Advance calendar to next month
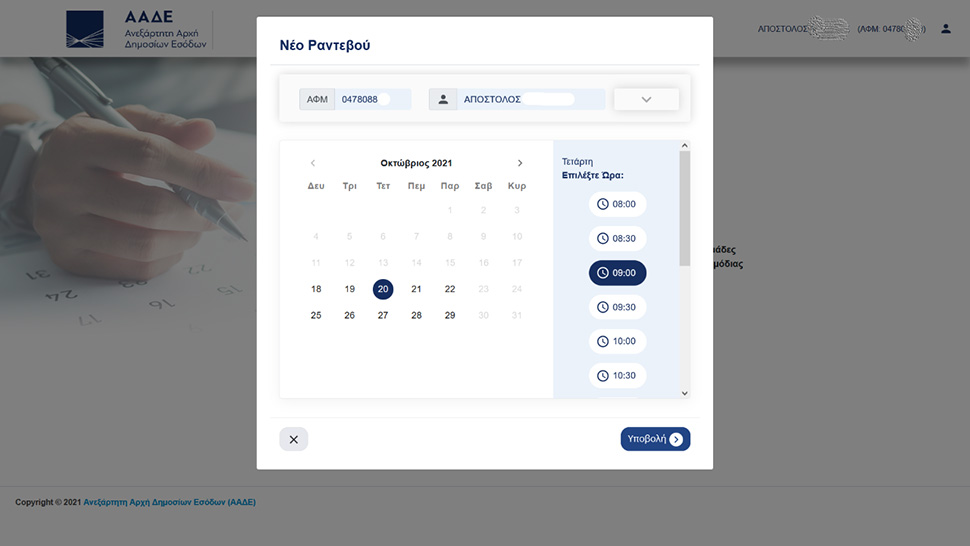Screen dimensions: 970x546 [520, 163]
